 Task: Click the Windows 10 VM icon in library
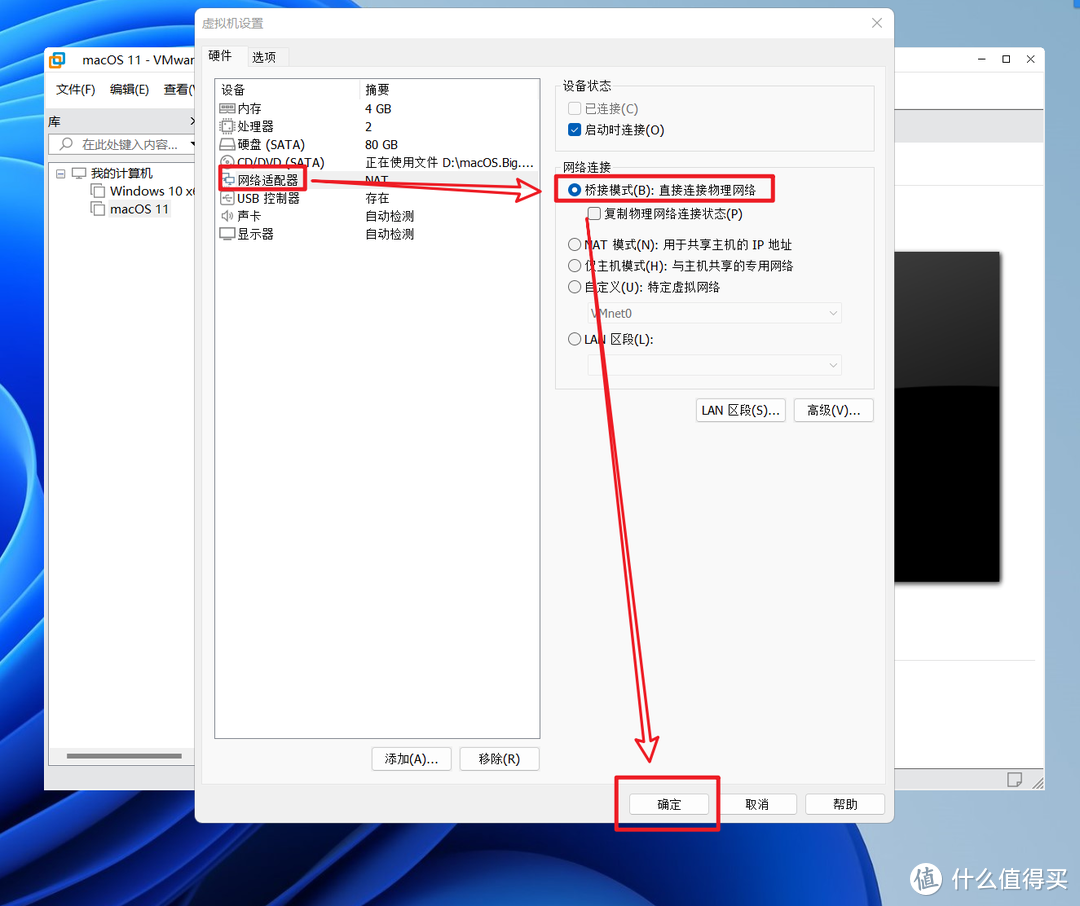[98, 191]
